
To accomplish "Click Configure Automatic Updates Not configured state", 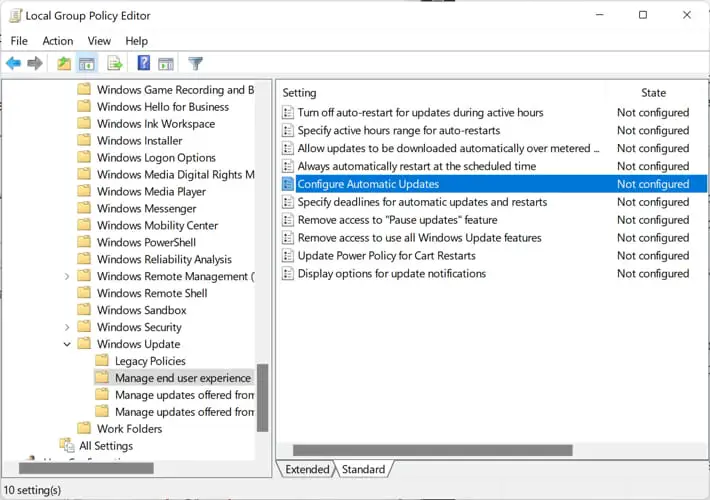I will point(653,184).
